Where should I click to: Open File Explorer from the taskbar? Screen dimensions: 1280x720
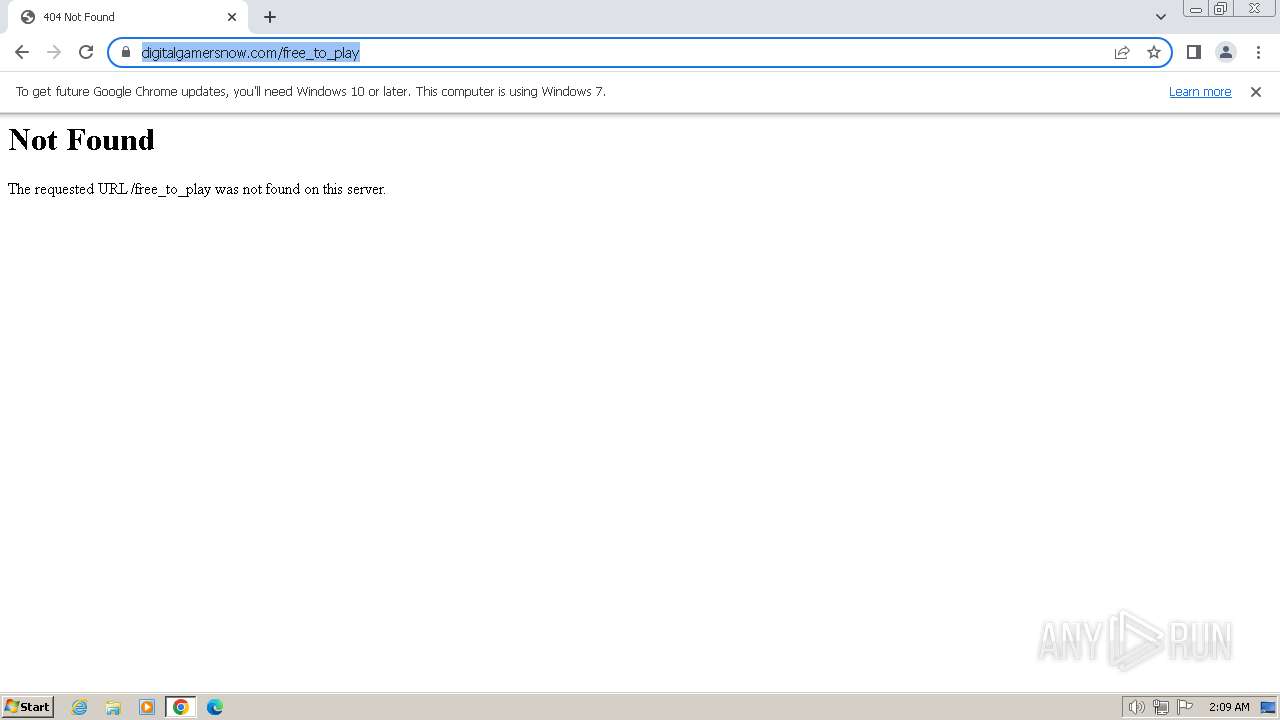point(113,707)
